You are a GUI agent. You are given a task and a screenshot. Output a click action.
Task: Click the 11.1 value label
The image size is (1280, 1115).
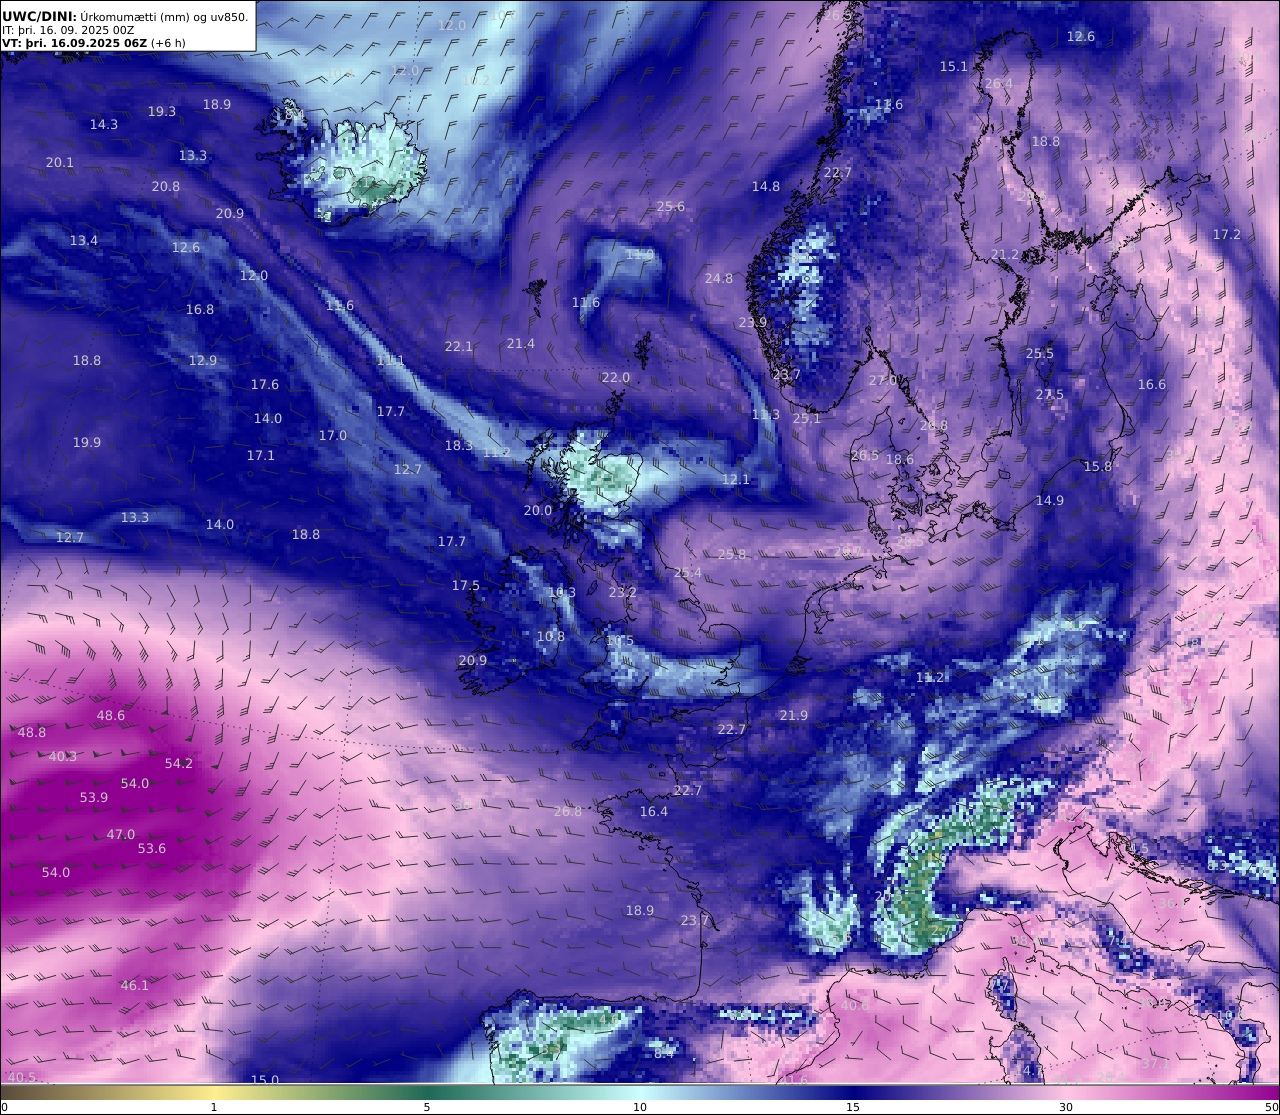(x=391, y=360)
